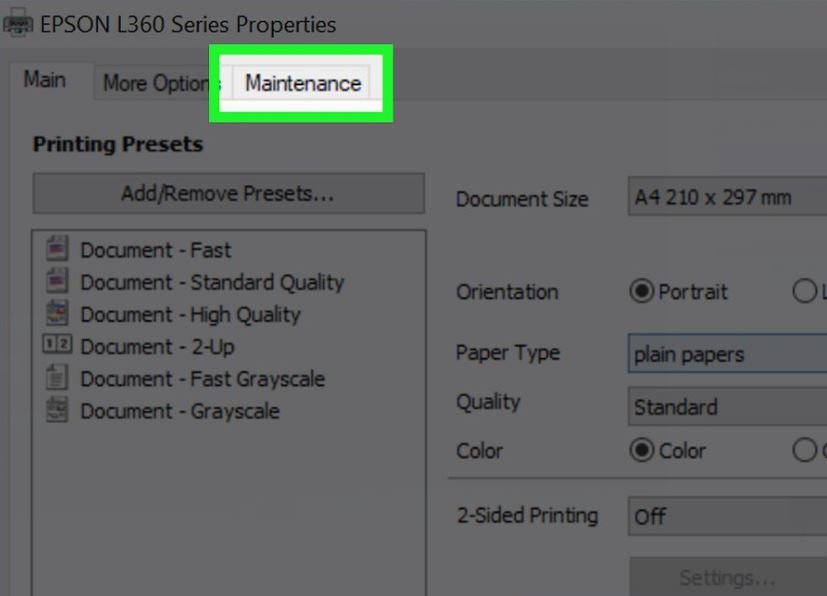Click the "Document Size" label
Image resolution: width=827 pixels, height=596 pixels.
tap(522, 199)
